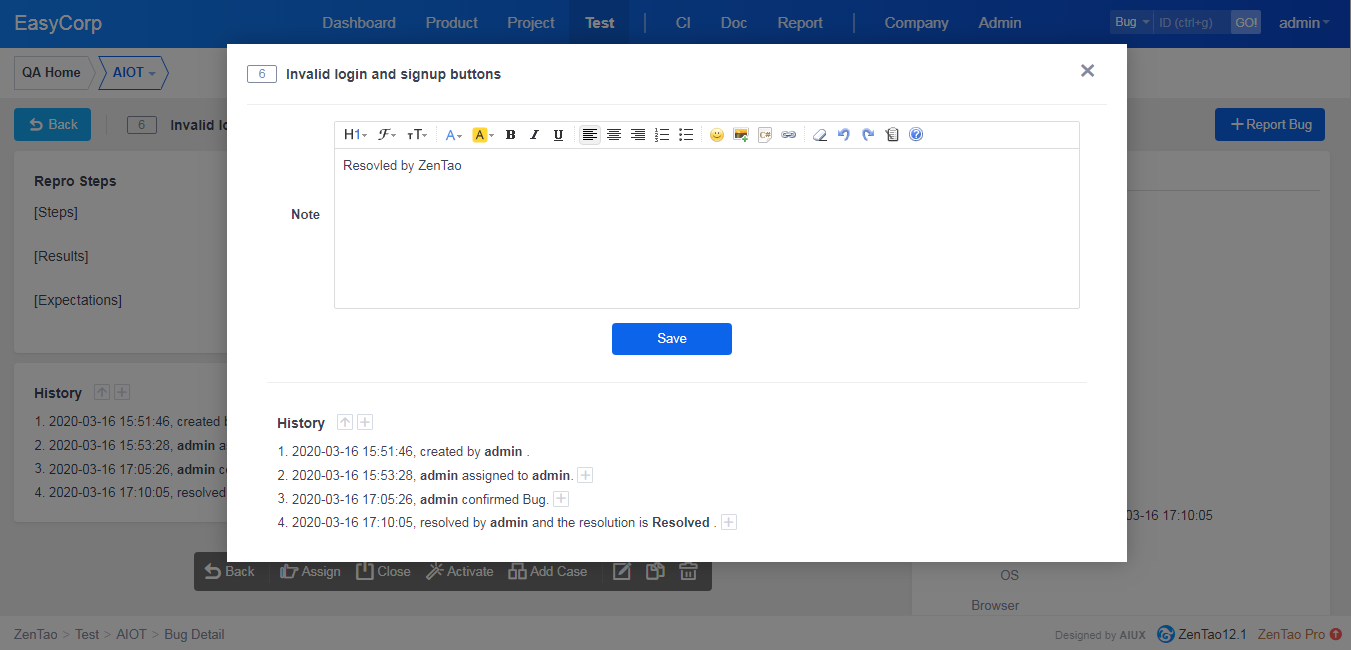Click the redo arrow icon
Screen dimensions: 1351x650
coord(868,135)
